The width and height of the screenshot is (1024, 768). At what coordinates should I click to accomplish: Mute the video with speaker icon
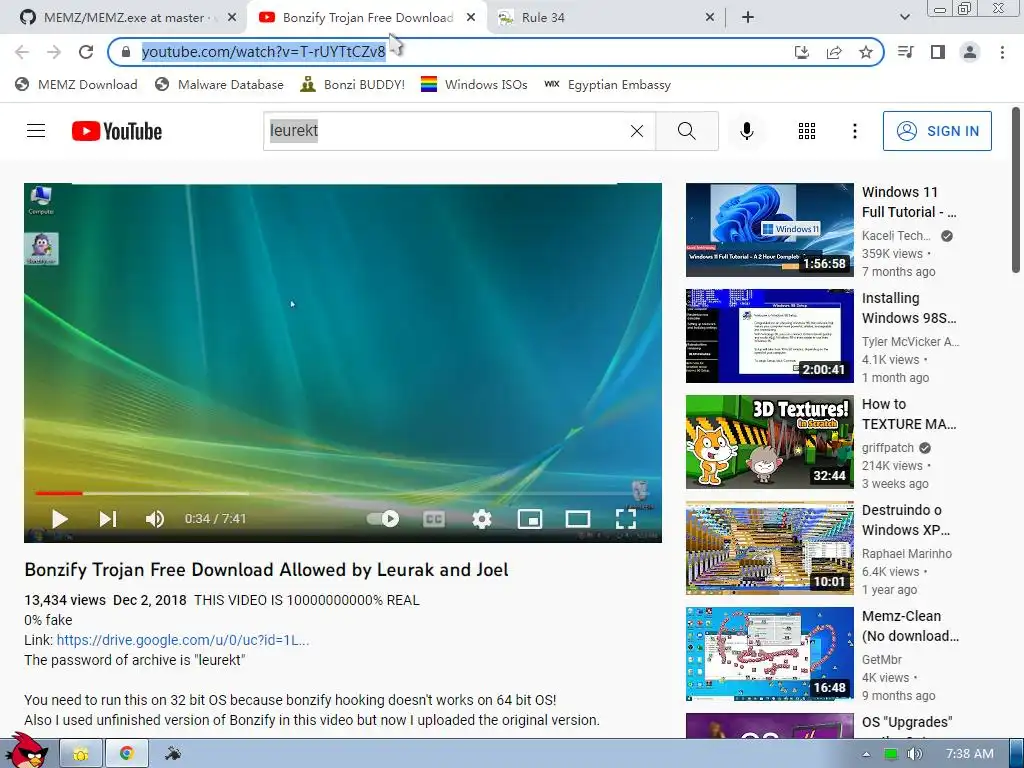[x=155, y=519]
